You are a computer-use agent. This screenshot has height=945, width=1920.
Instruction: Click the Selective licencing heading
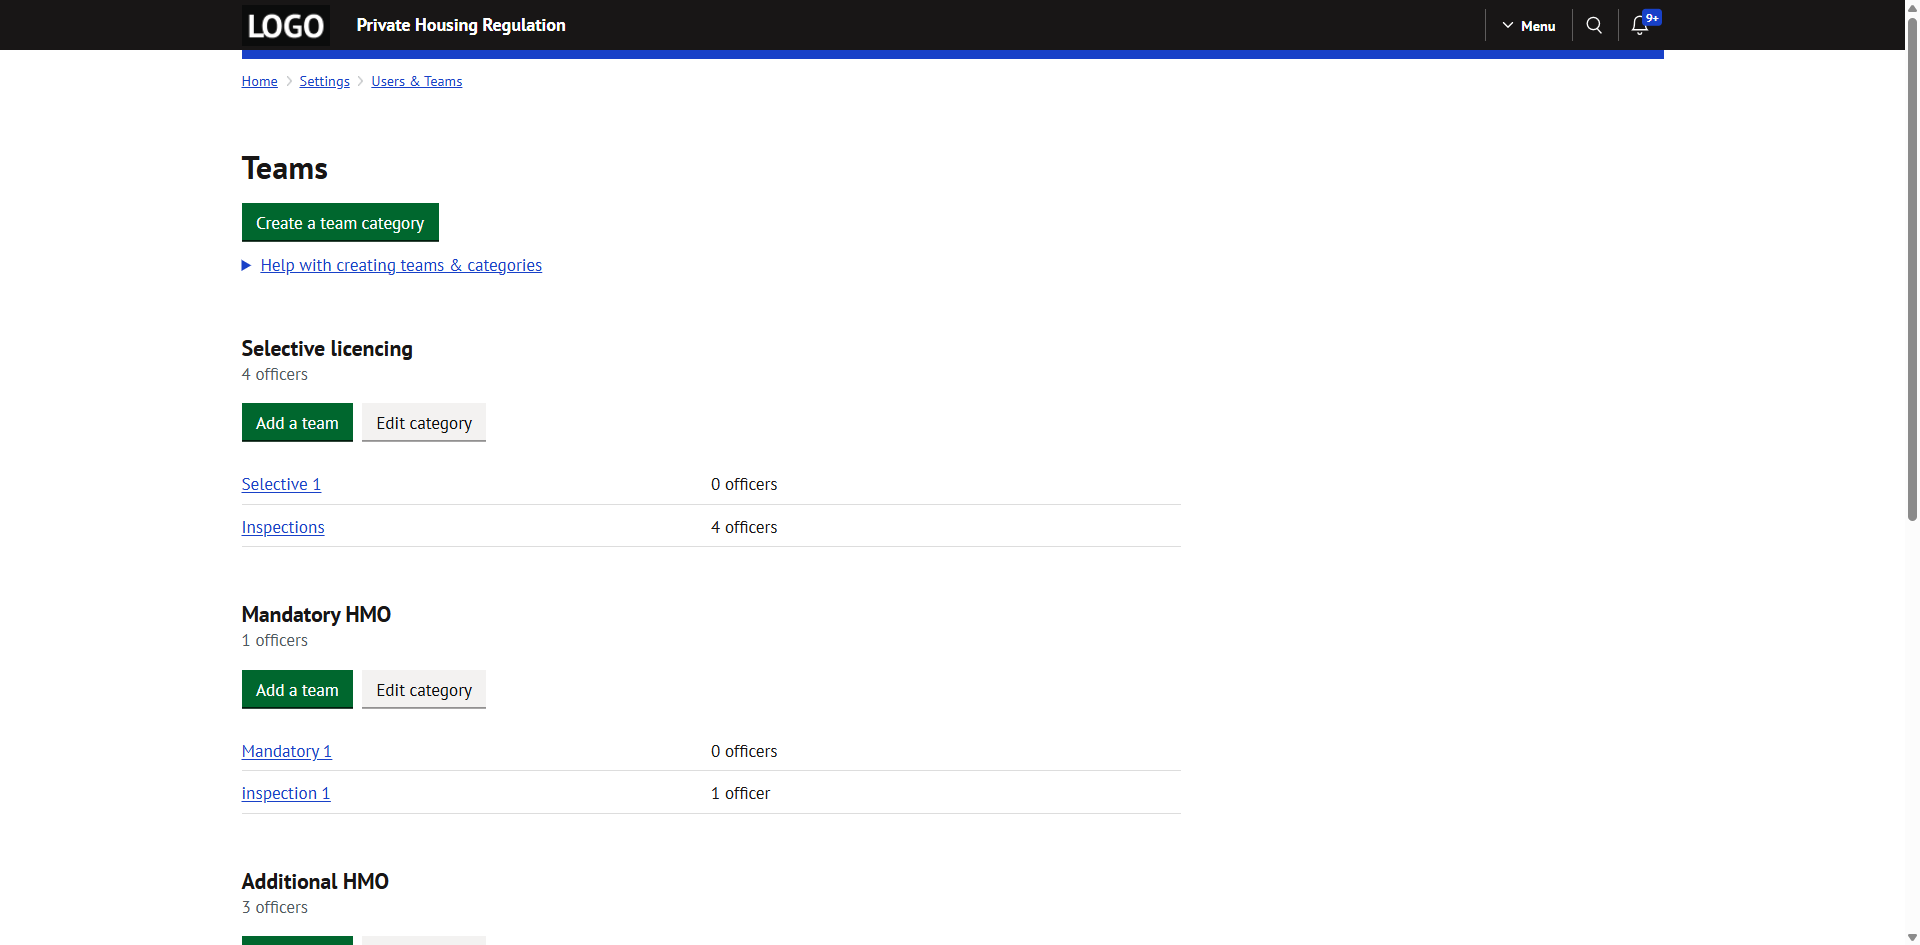(x=327, y=348)
